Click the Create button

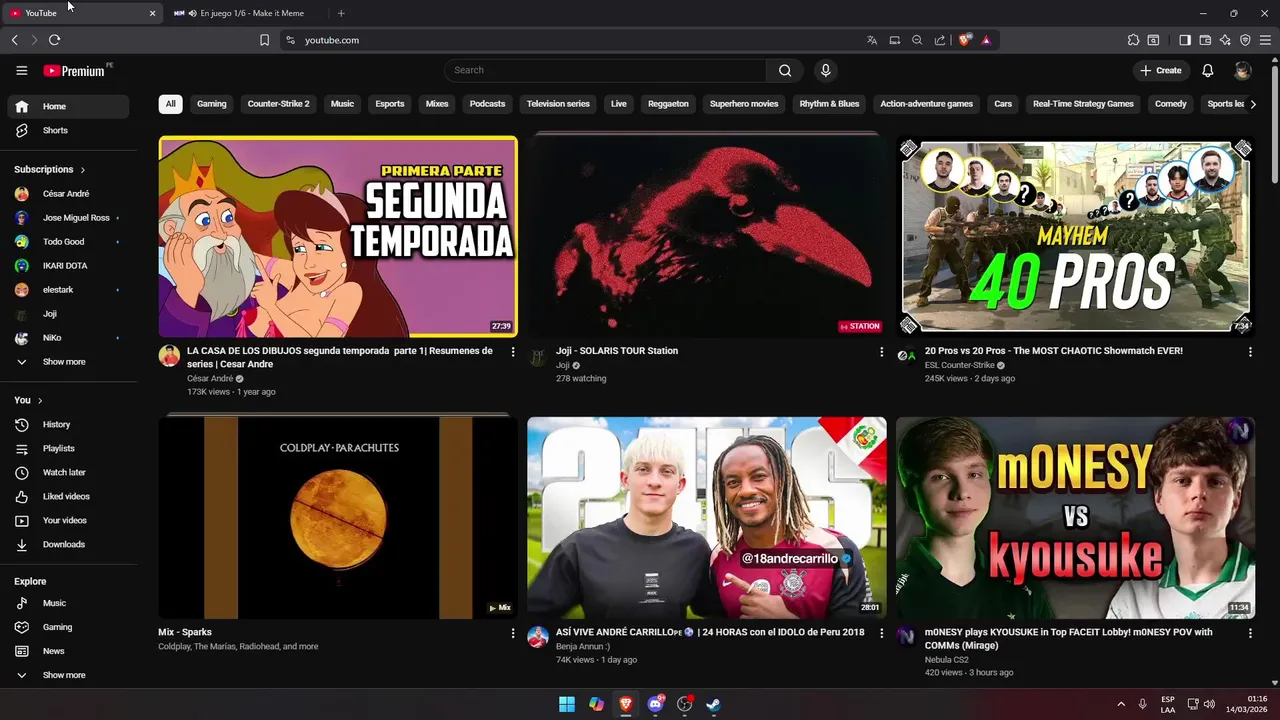coord(1160,70)
